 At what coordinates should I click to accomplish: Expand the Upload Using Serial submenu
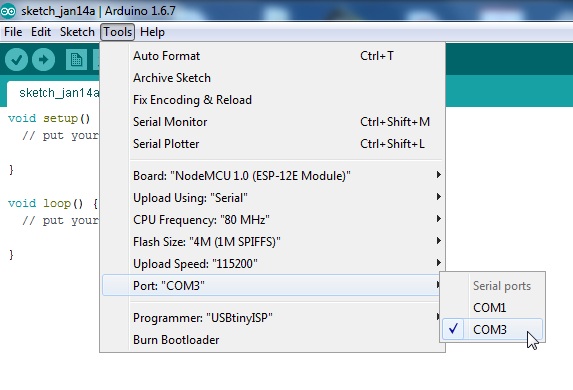(272, 198)
